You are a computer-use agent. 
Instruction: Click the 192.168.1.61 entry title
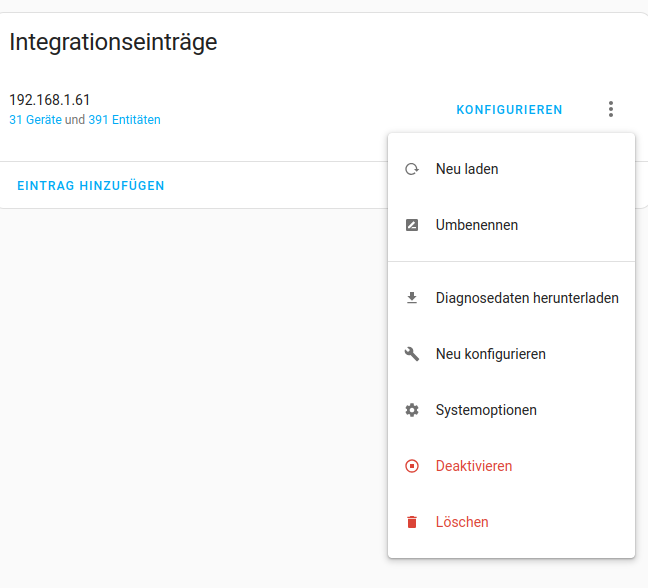[x=50, y=100]
